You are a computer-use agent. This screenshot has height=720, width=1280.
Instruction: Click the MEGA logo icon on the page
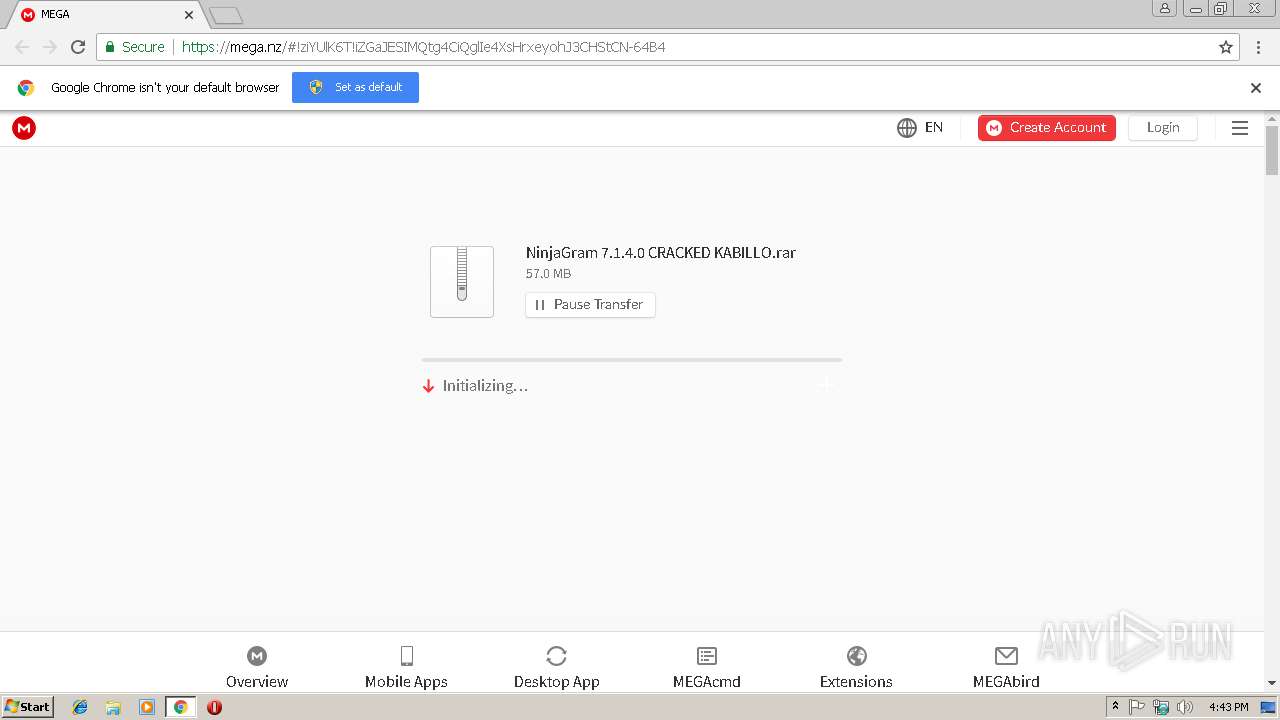coord(24,128)
